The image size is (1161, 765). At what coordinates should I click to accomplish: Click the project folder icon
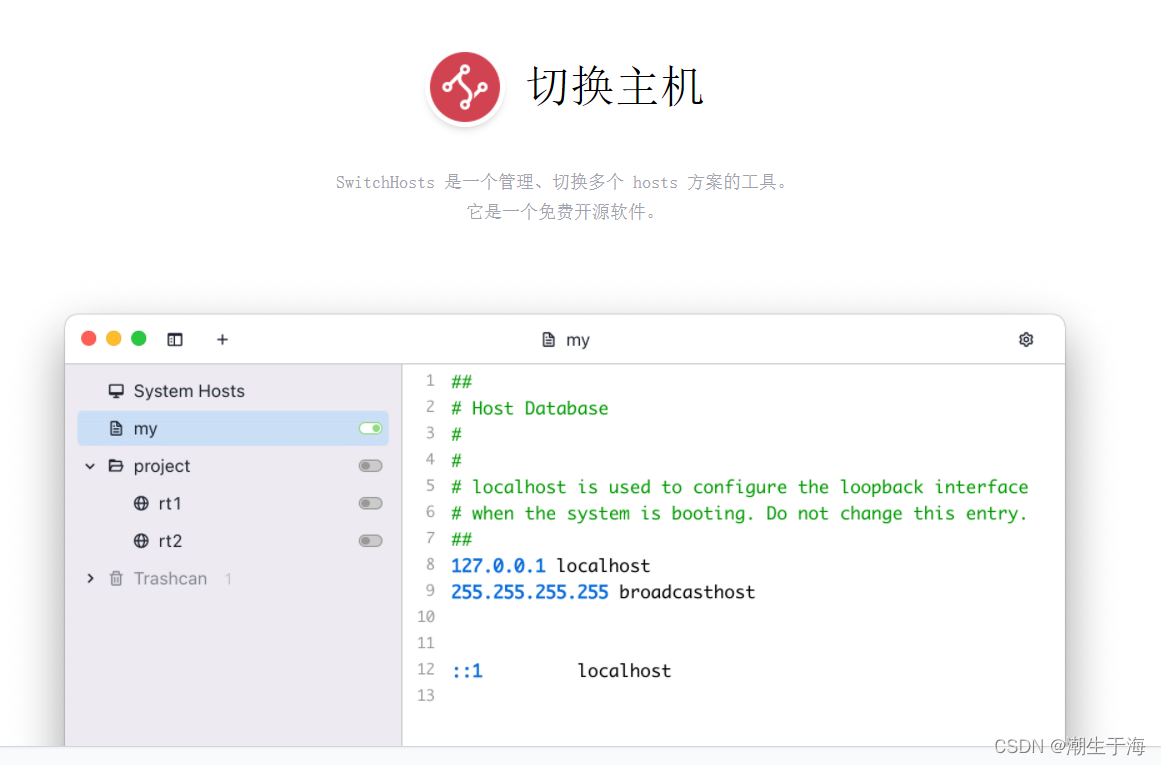tap(116, 466)
